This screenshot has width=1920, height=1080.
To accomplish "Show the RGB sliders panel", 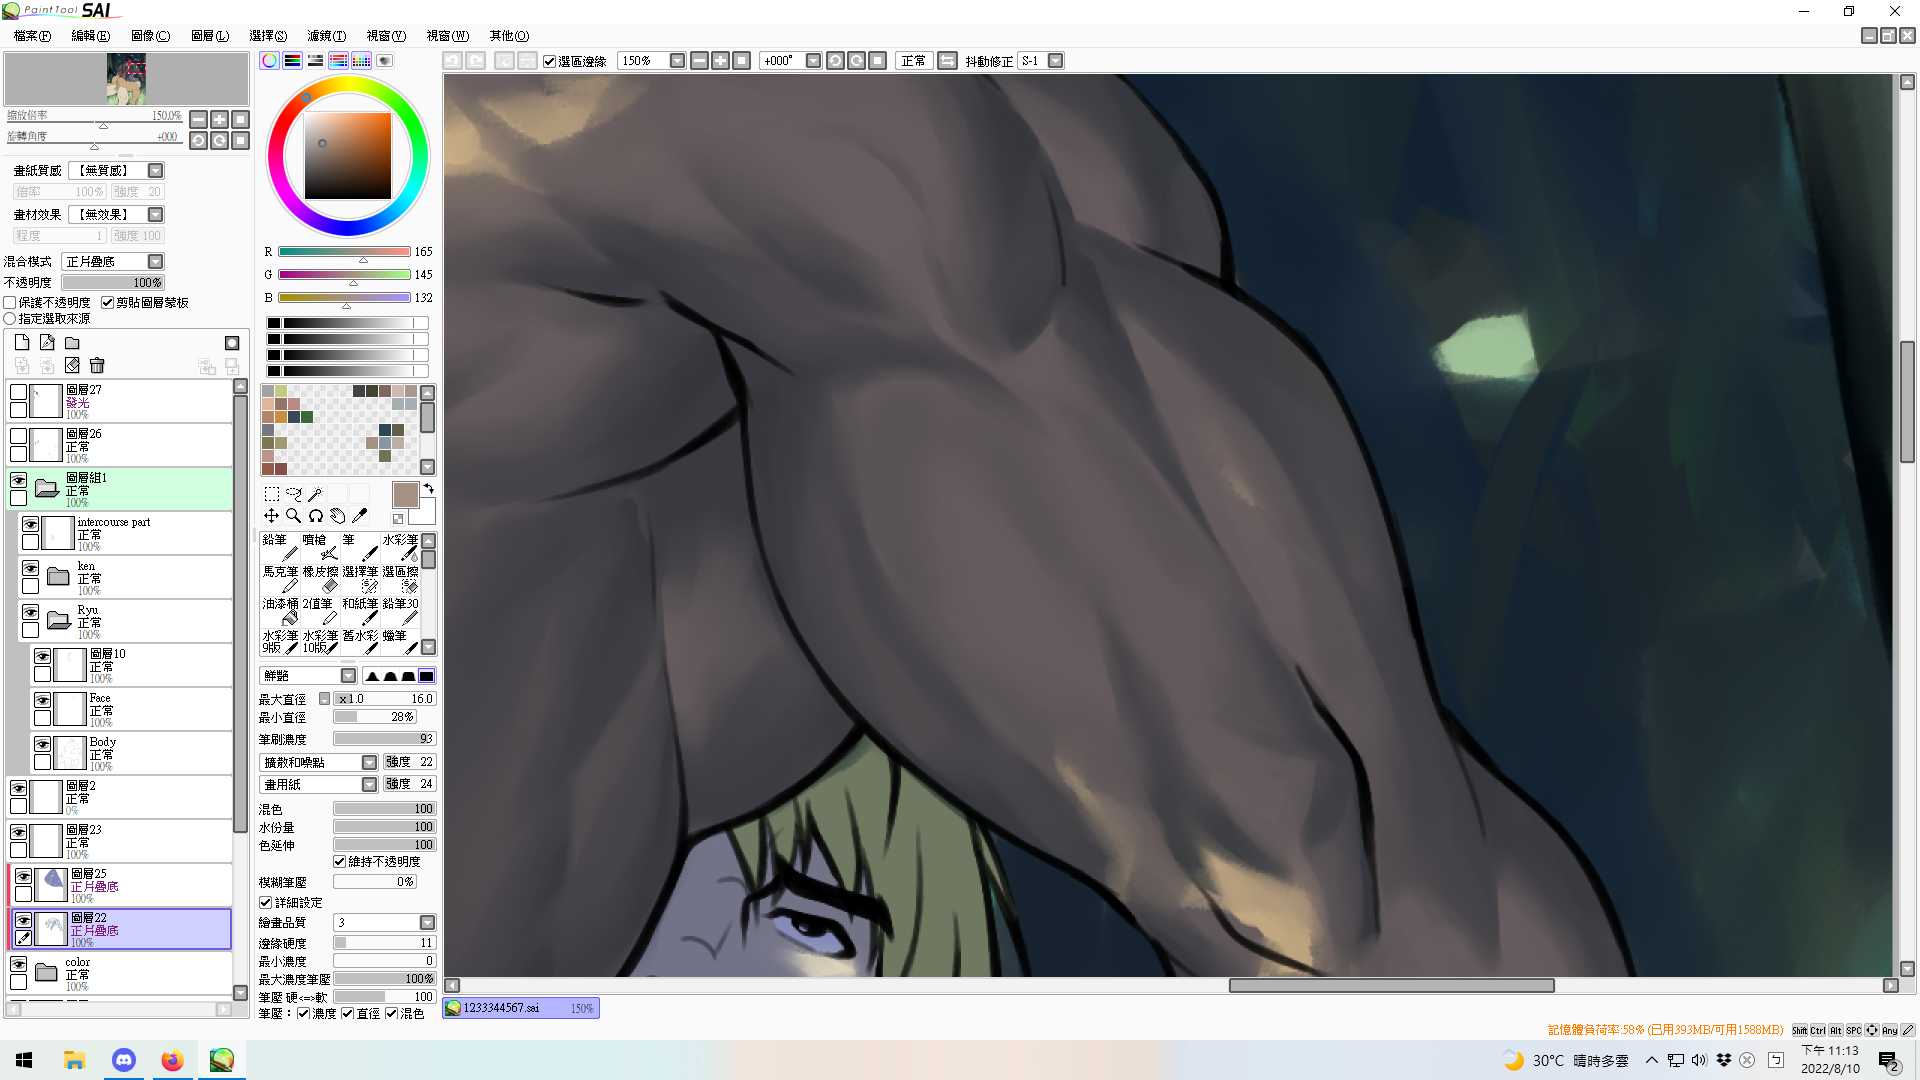I will (x=293, y=61).
